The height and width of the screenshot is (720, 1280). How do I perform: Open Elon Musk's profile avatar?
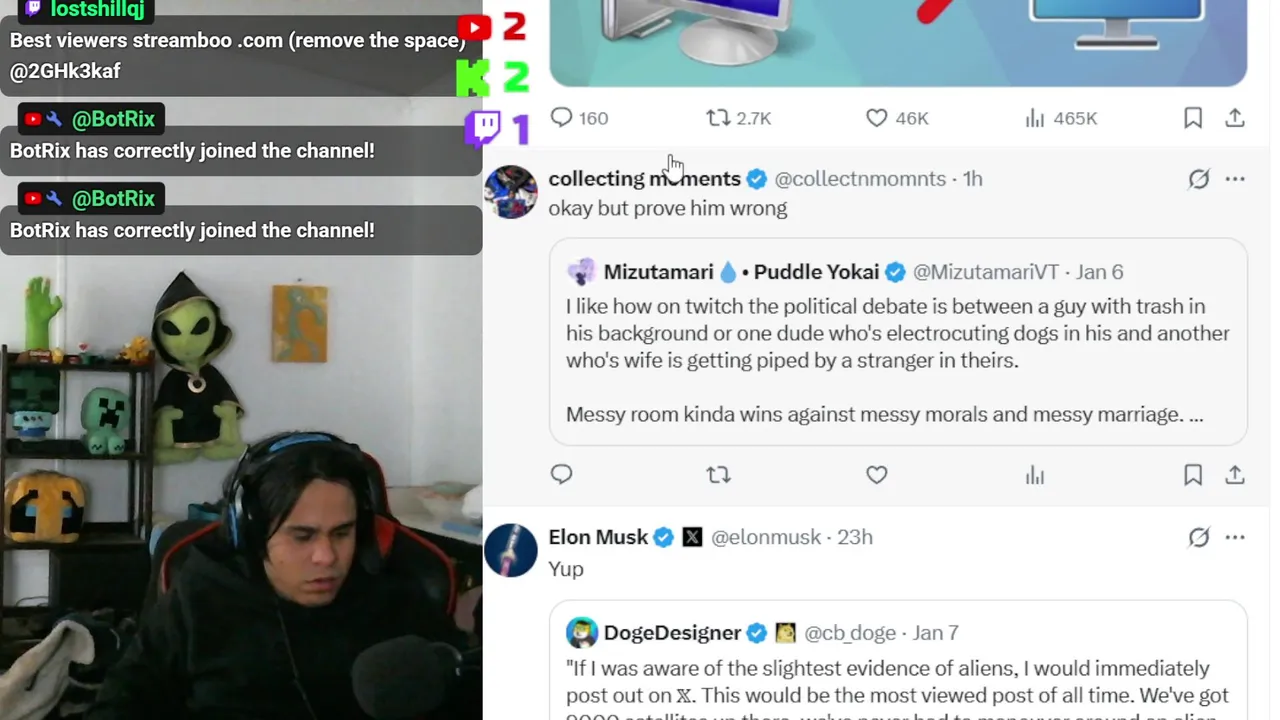click(511, 550)
